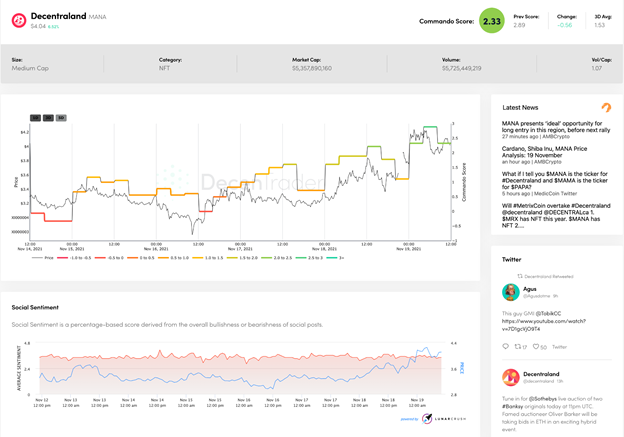Click retweet icon with 17 count
Screen dimensions: 624x437
tap(518, 346)
